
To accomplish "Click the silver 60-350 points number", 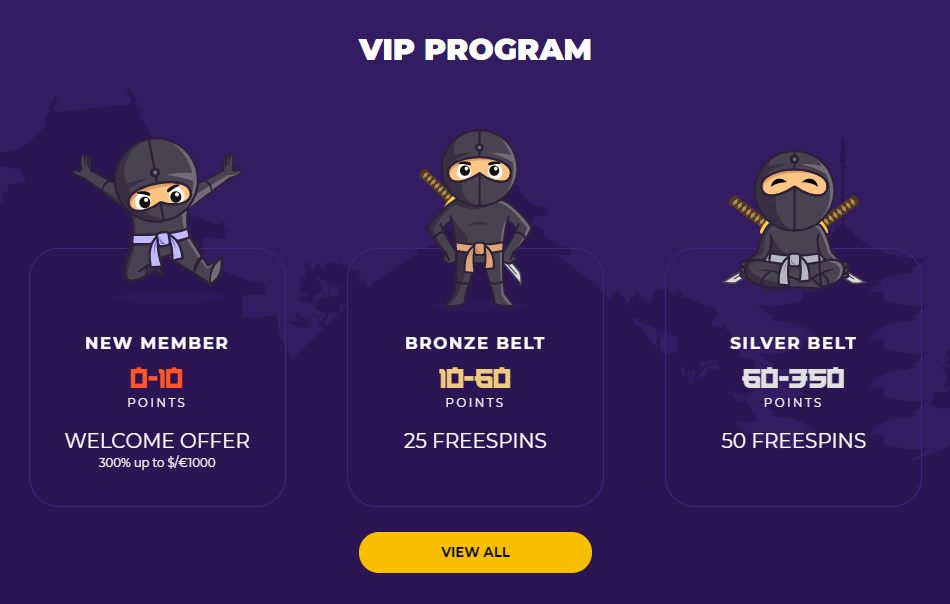I will [x=793, y=378].
